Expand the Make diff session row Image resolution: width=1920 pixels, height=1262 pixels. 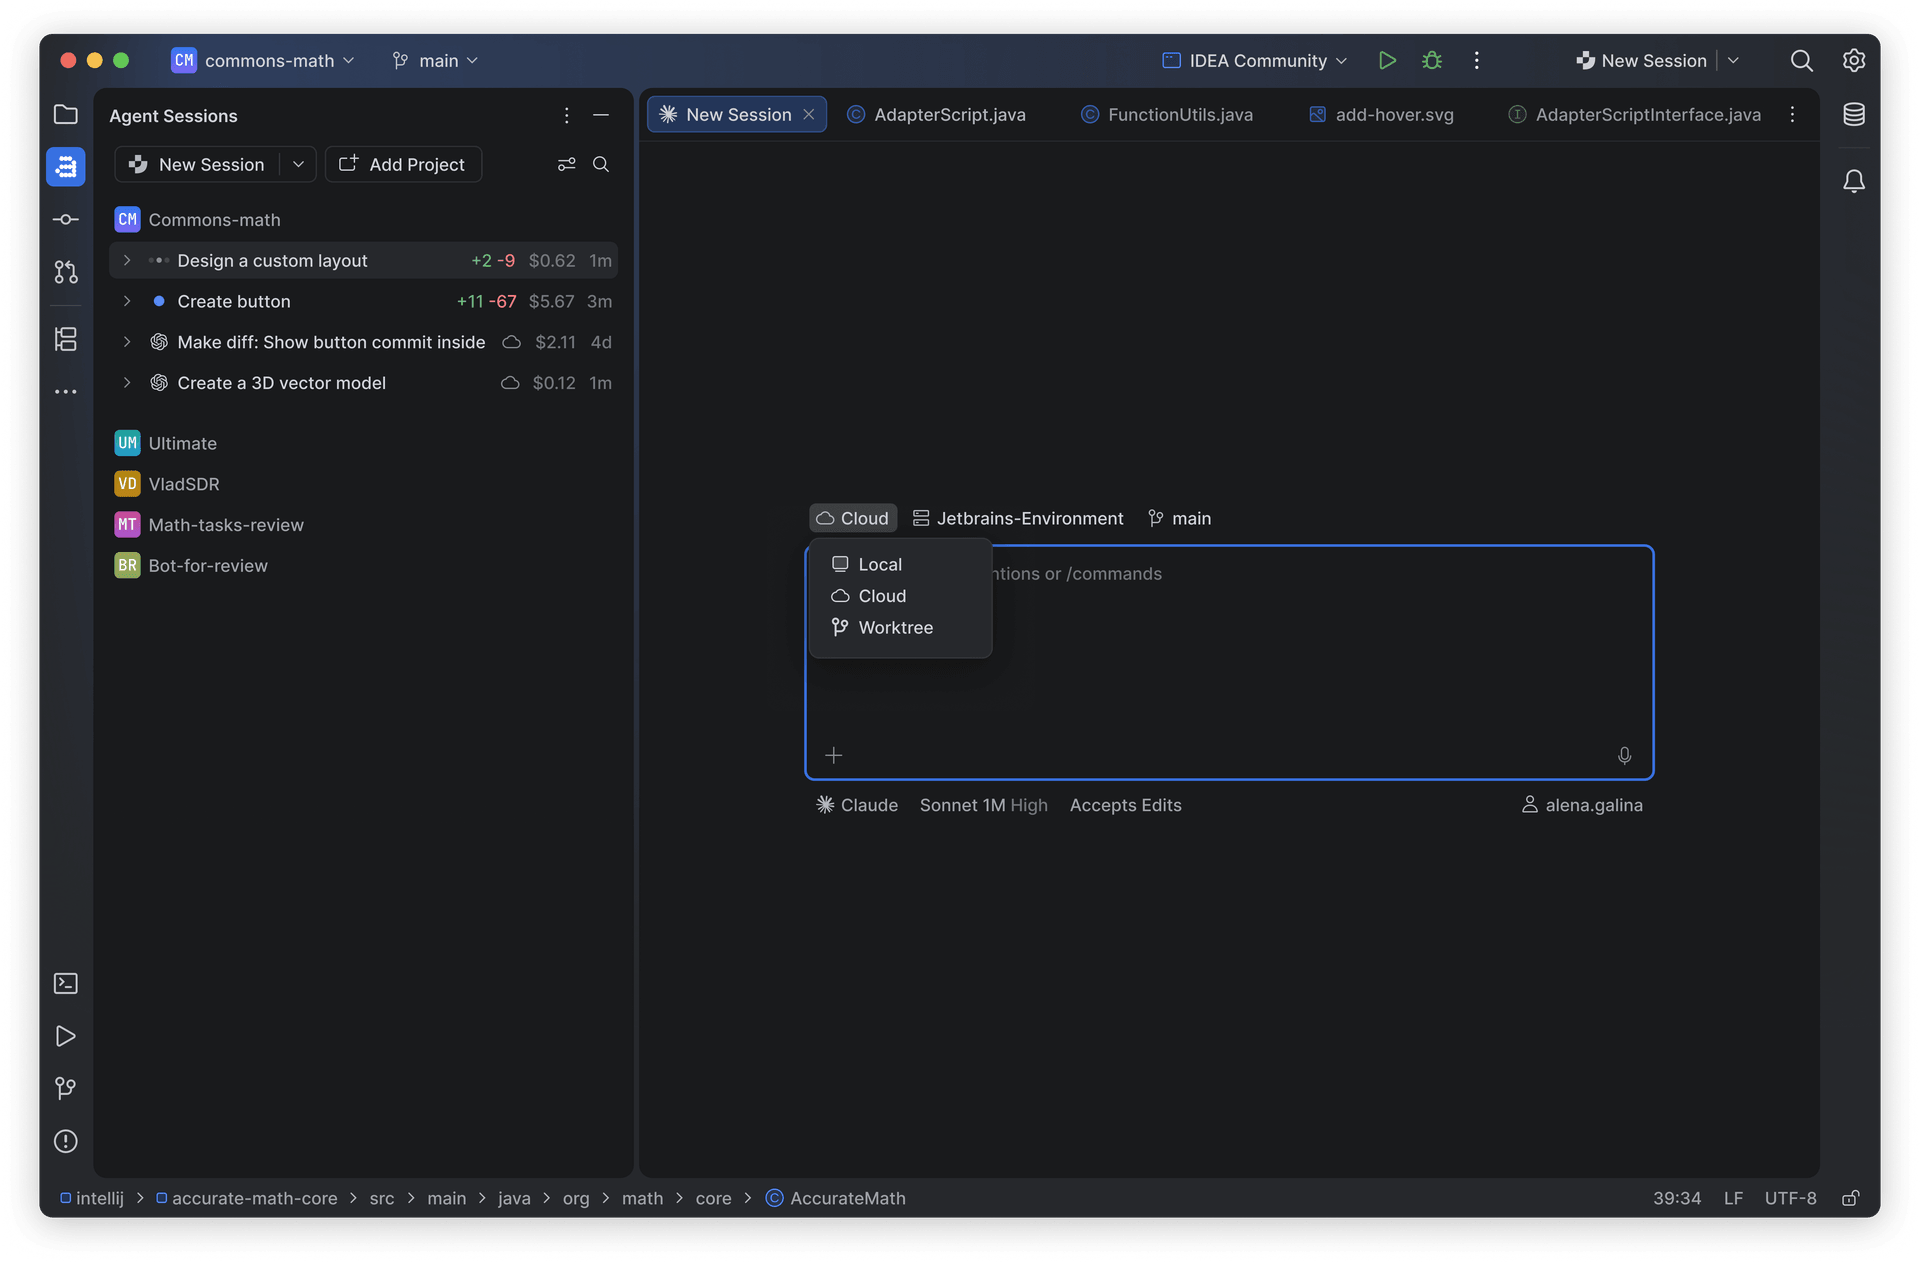[x=127, y=342]
